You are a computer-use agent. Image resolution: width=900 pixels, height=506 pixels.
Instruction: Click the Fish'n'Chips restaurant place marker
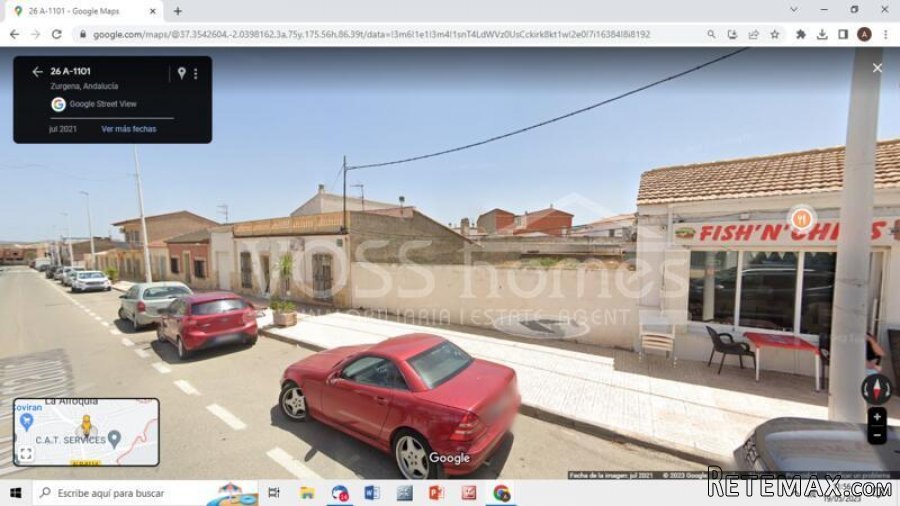tap(801, 219)
